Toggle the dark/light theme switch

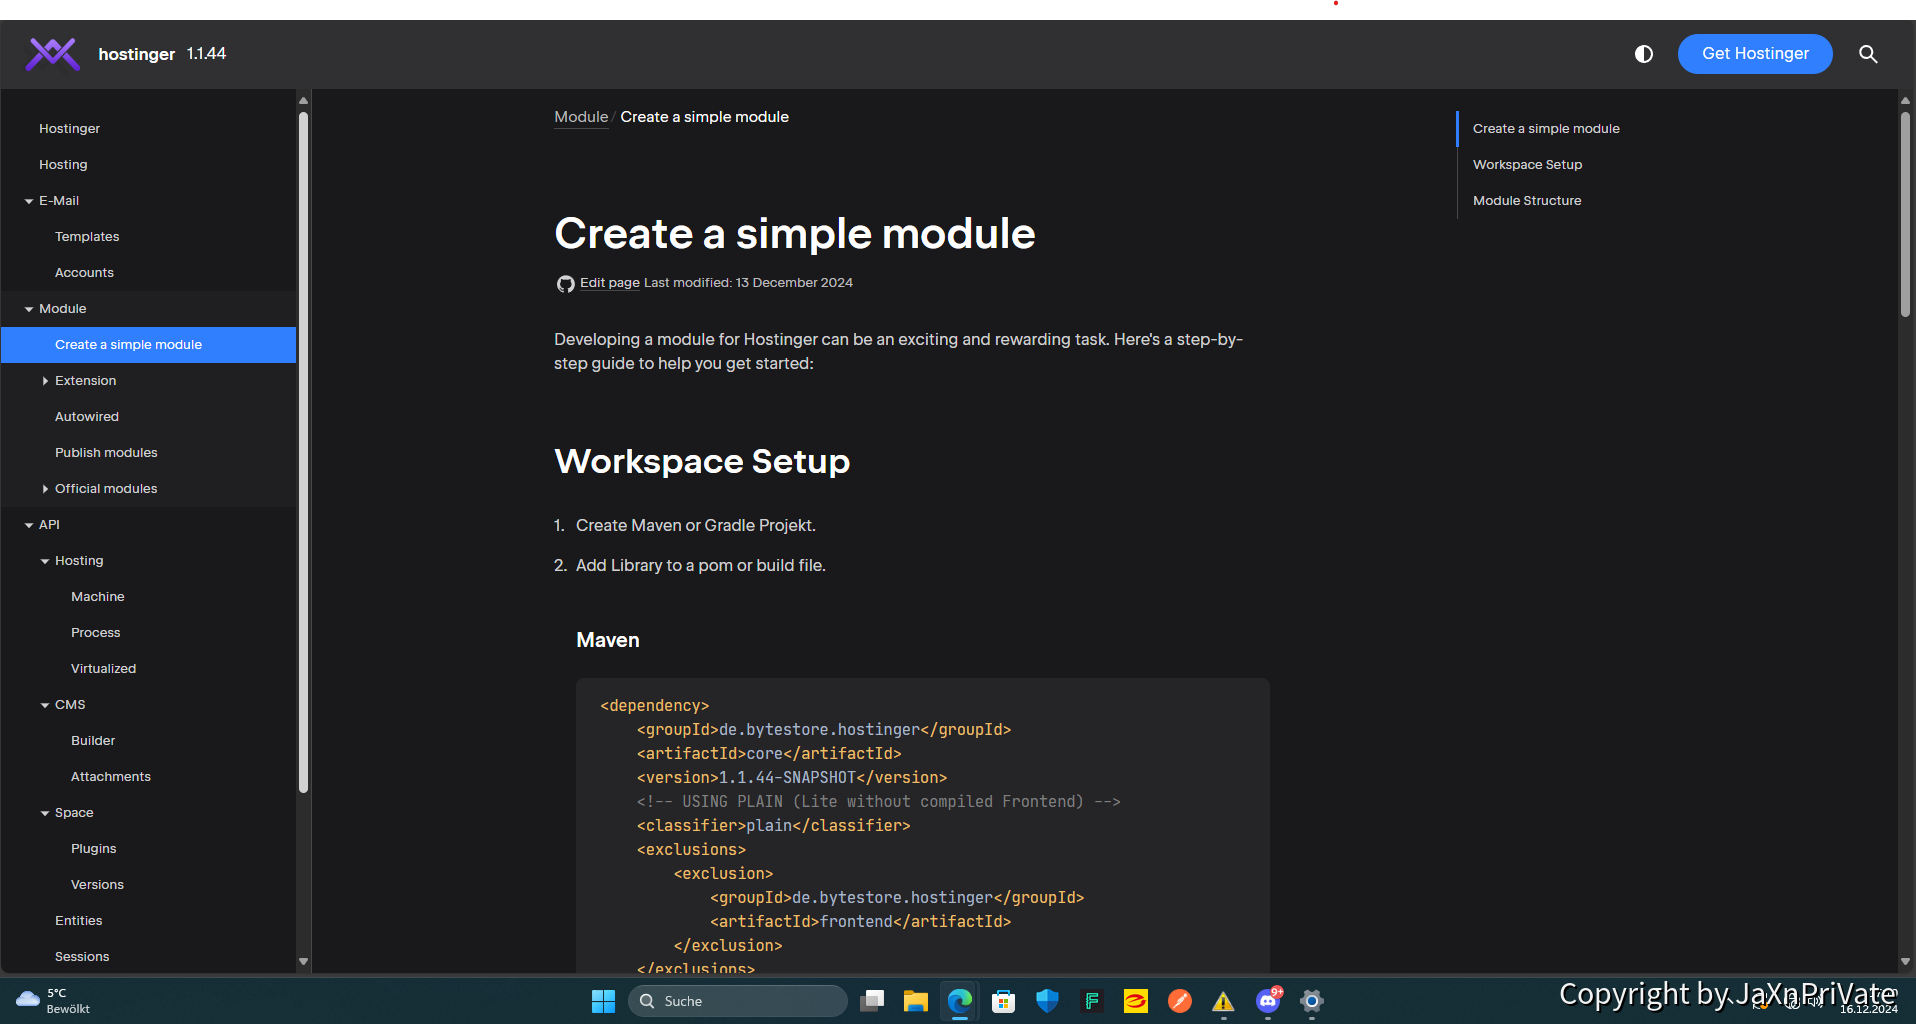point(1643,54)
